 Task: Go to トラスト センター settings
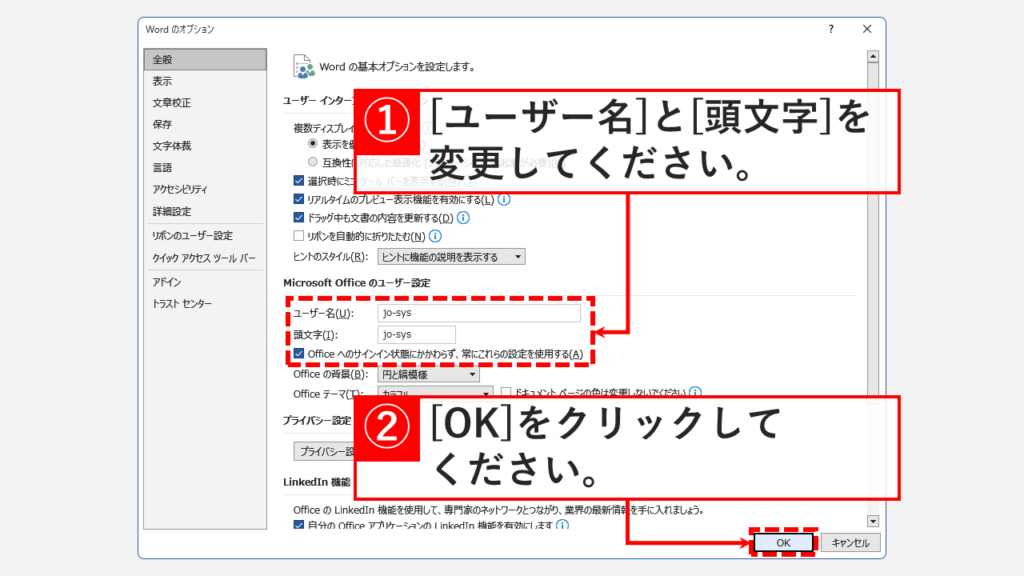point(182,303)
